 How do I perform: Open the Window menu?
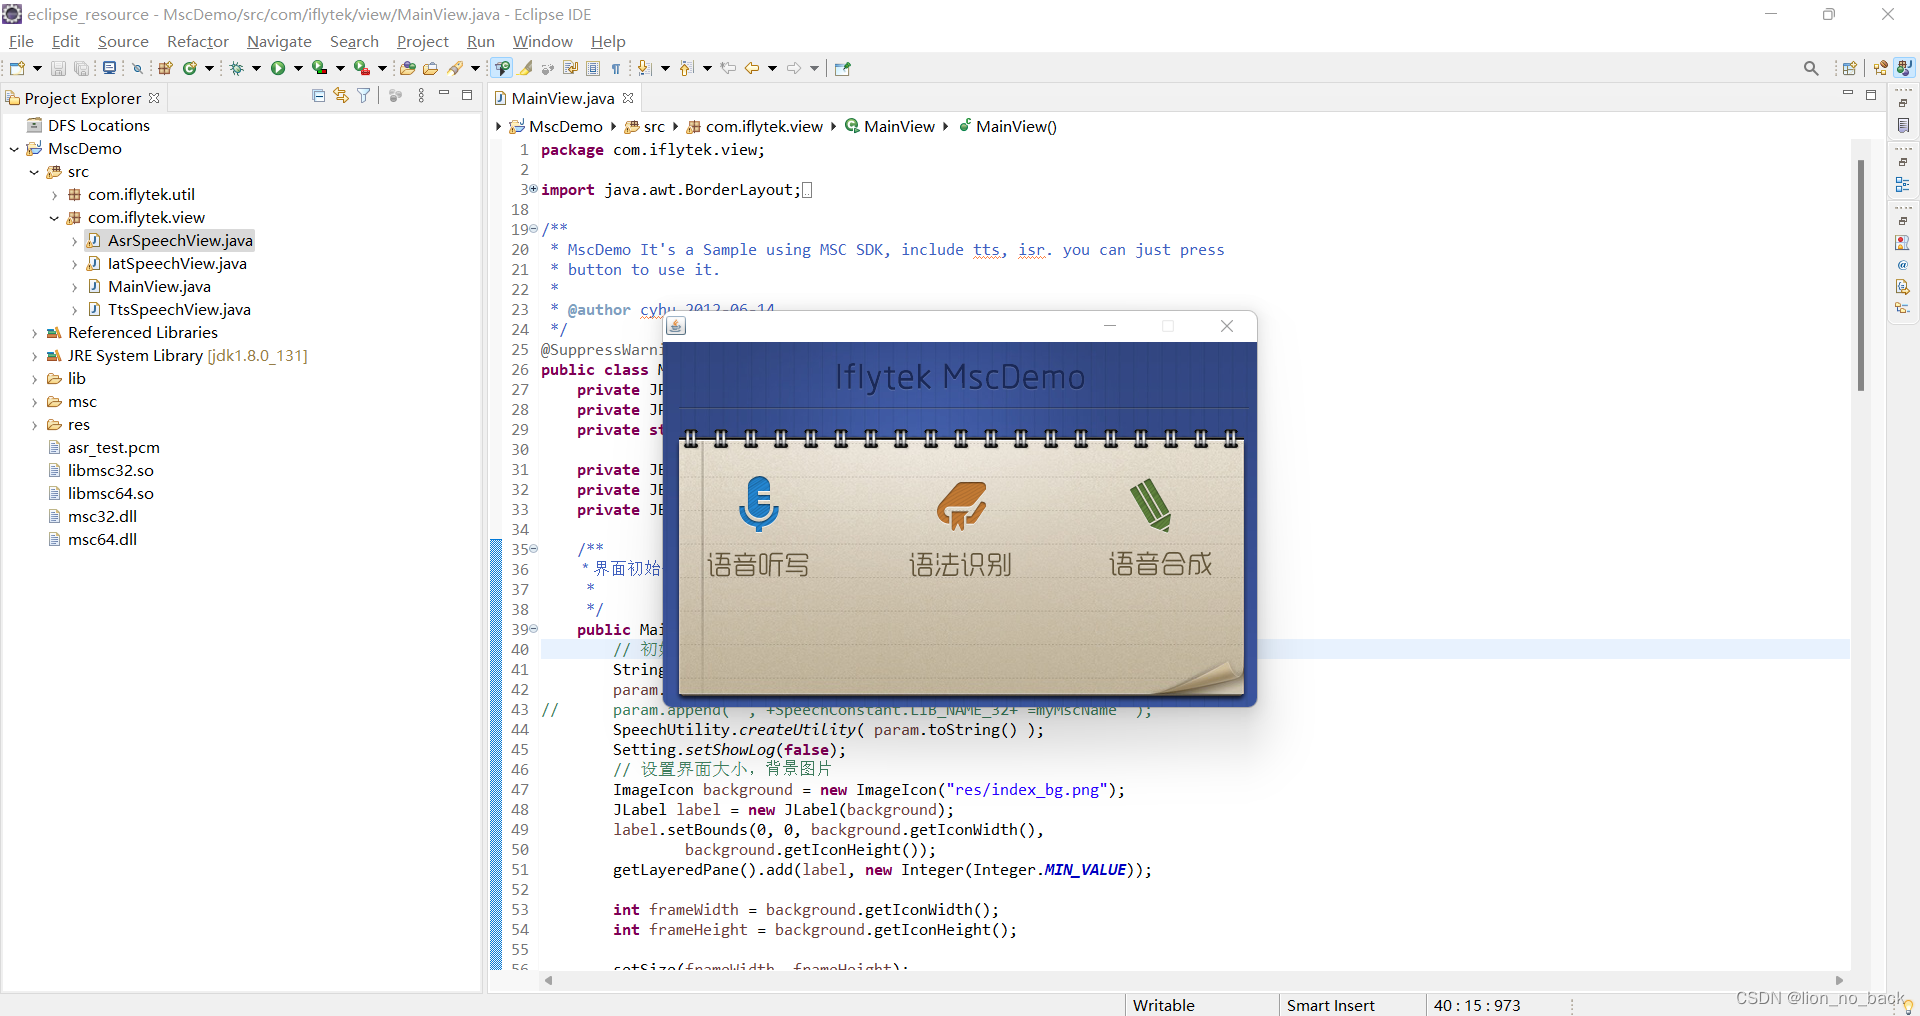point(542,41)
